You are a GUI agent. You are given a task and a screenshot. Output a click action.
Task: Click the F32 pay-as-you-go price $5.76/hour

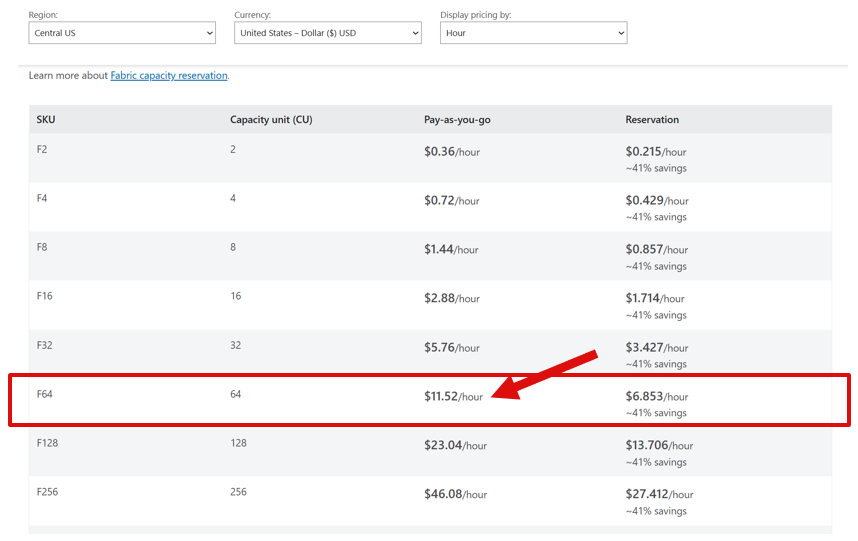pos(451,347)
